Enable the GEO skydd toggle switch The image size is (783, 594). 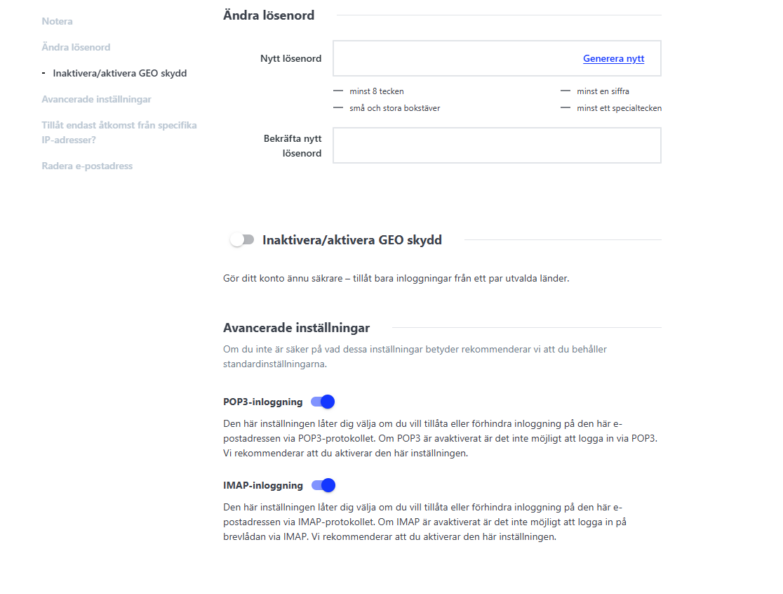click(x=242, y=240)
